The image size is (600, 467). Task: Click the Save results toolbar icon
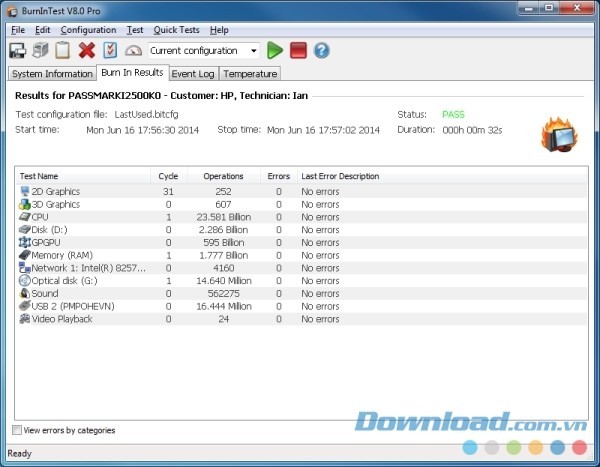18,51
